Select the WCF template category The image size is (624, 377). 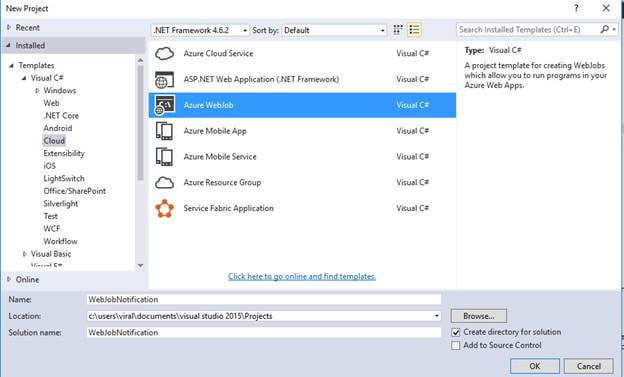(x=52, y=229)
